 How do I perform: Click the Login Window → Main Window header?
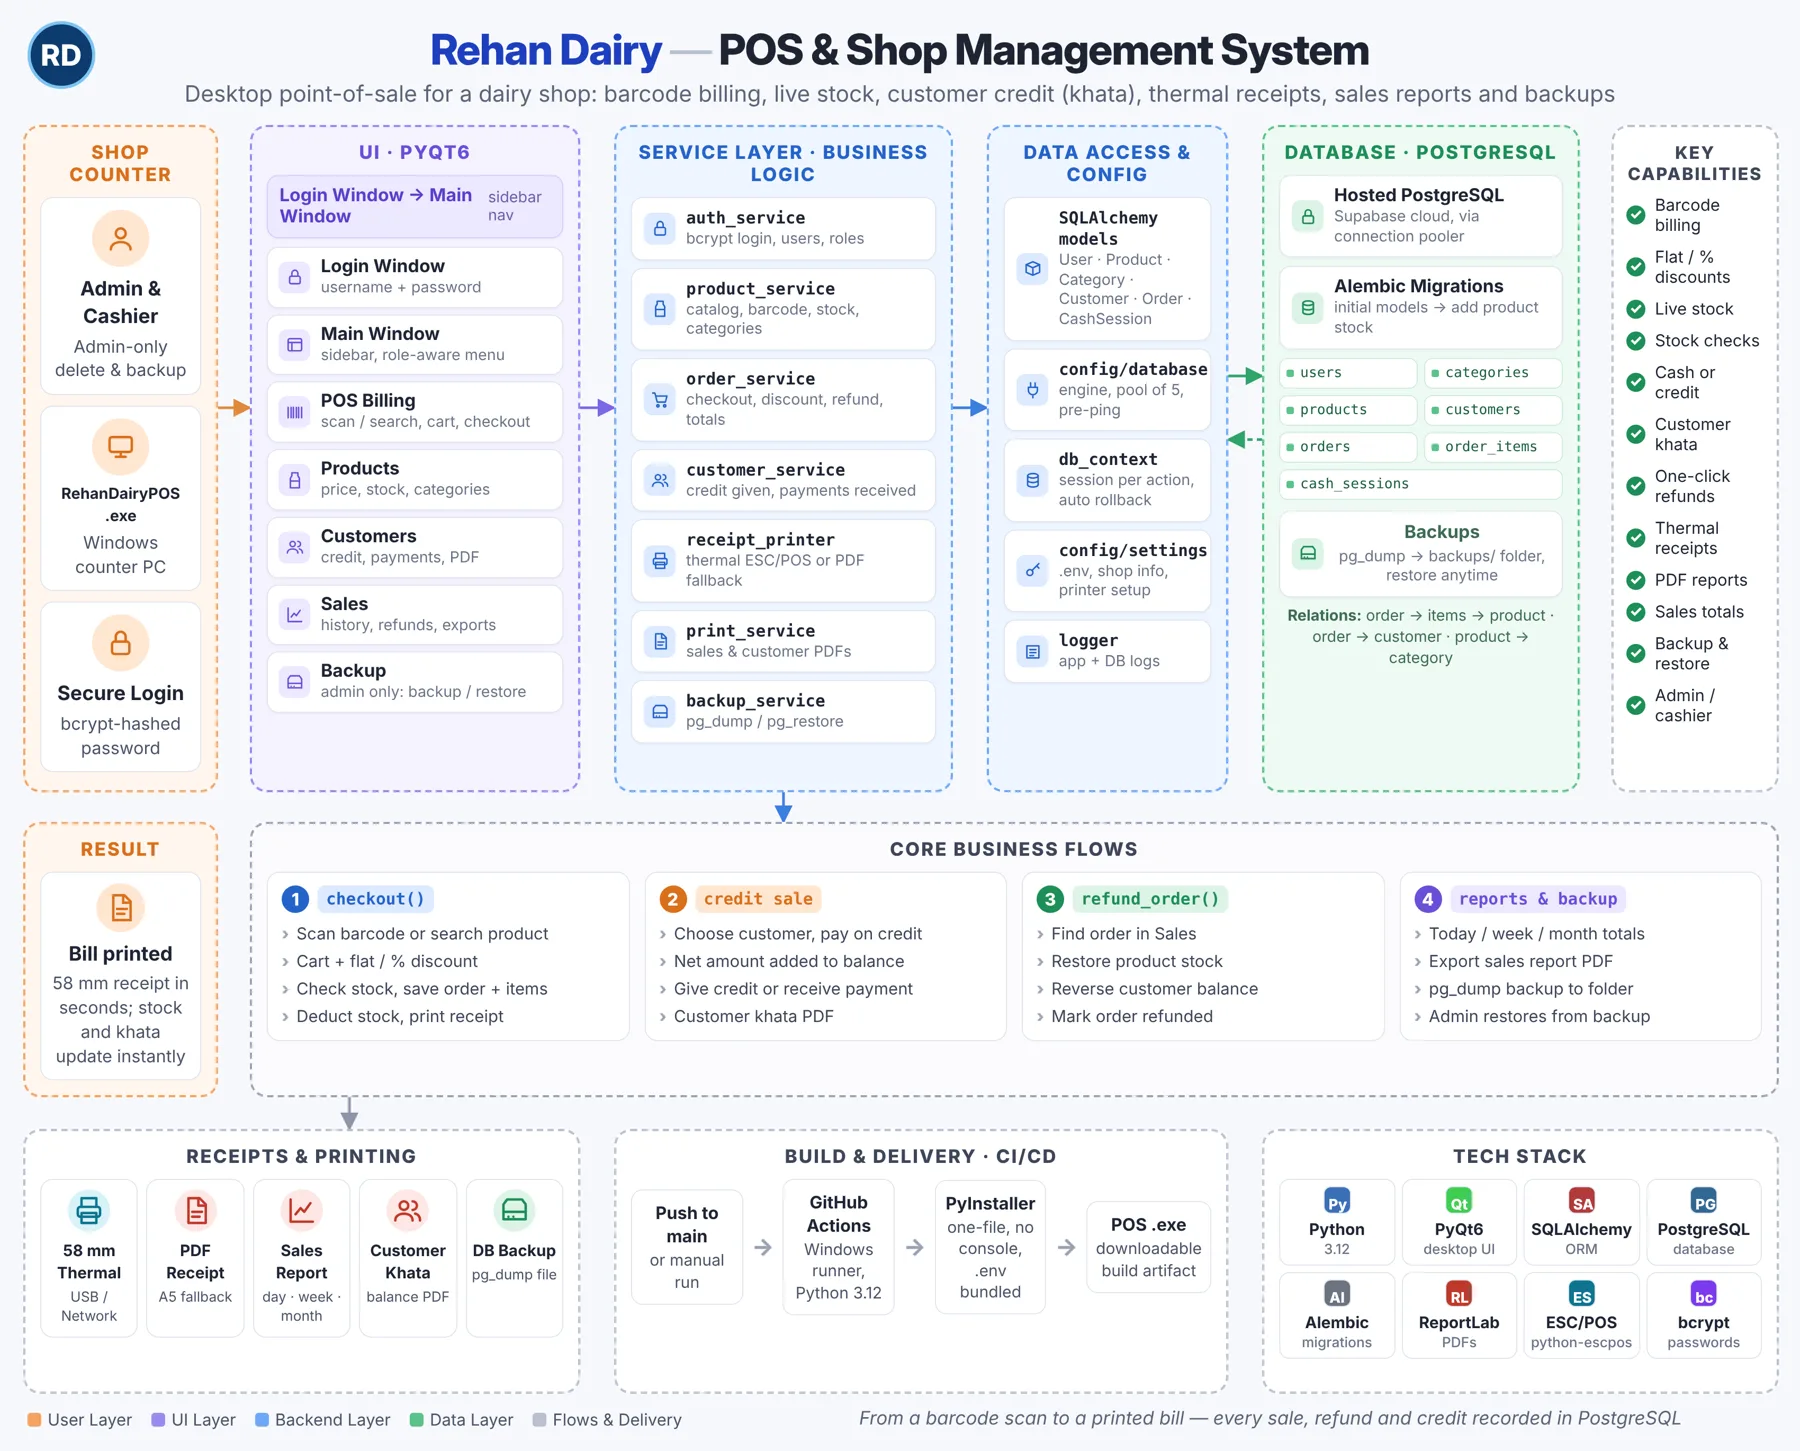tap(415, 207)
